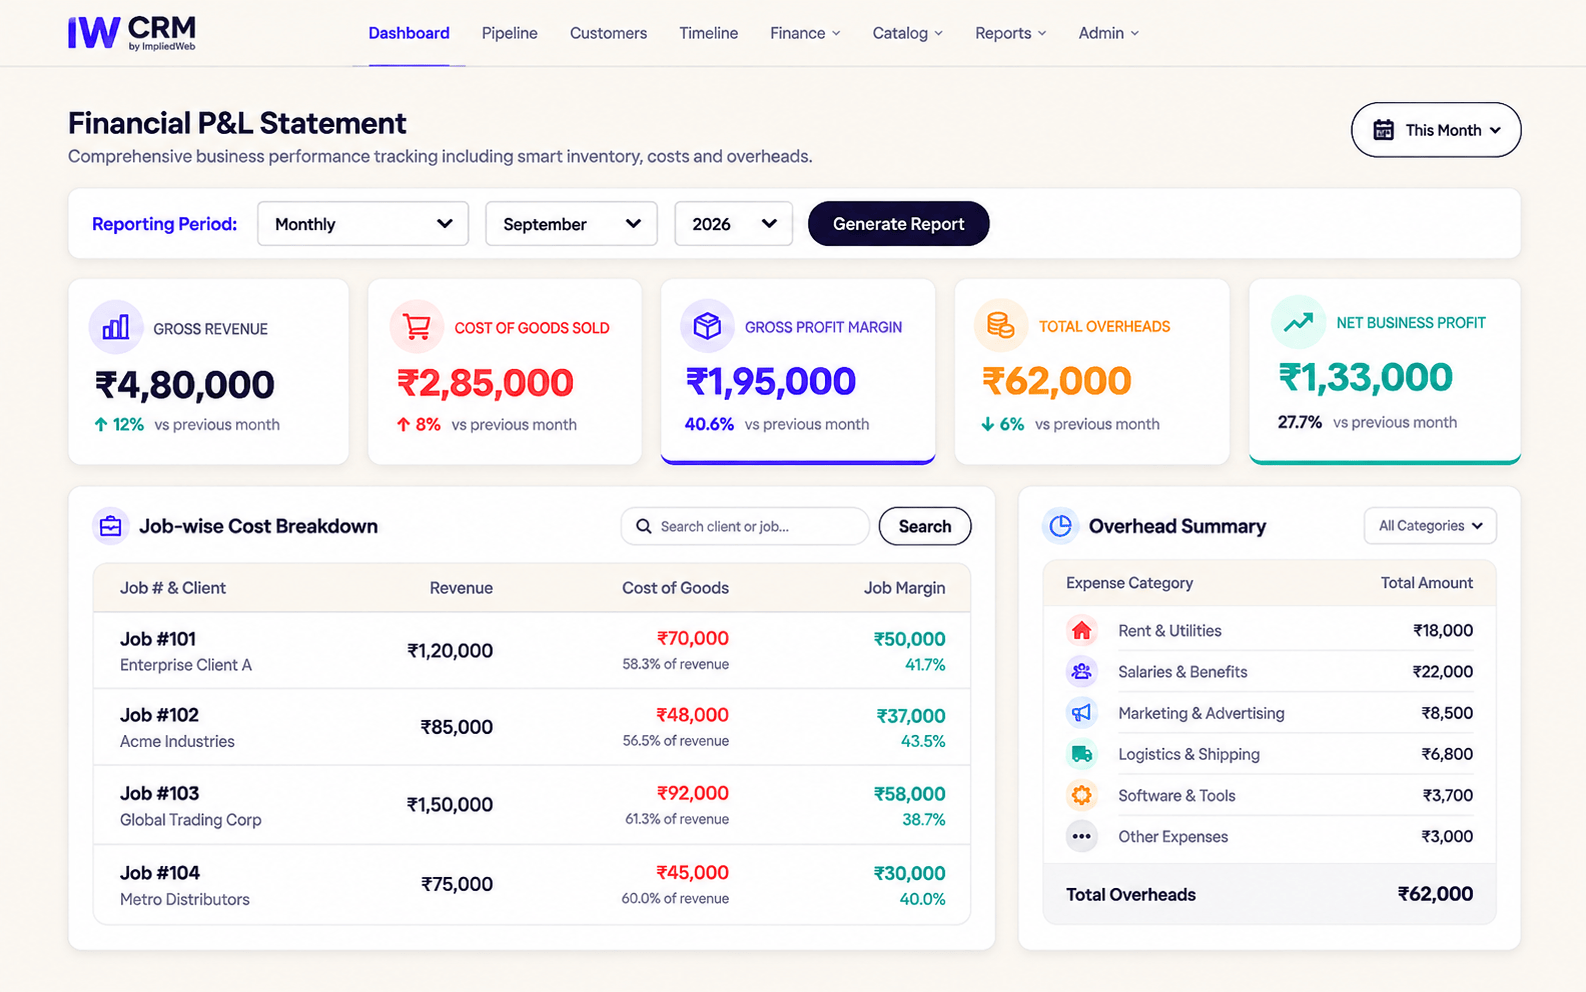
Task: Click the IW CRM logo
Action: pos(132,33)
